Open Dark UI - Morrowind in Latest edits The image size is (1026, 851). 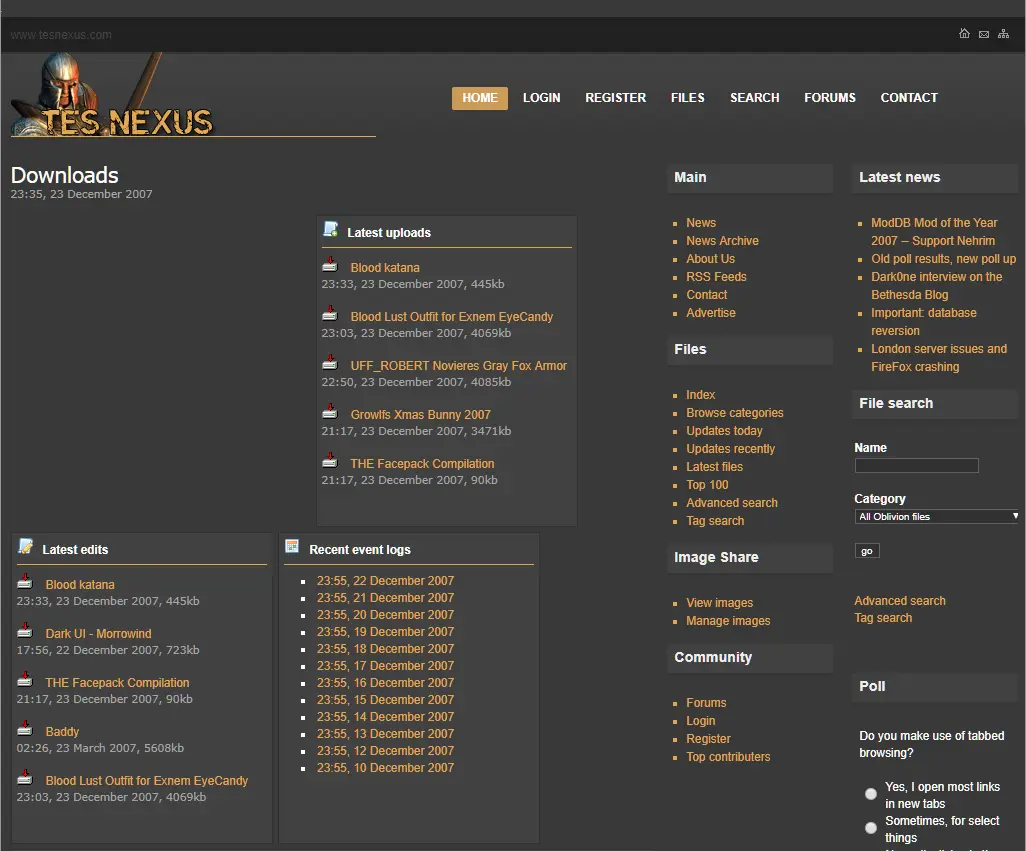point(98,634)
